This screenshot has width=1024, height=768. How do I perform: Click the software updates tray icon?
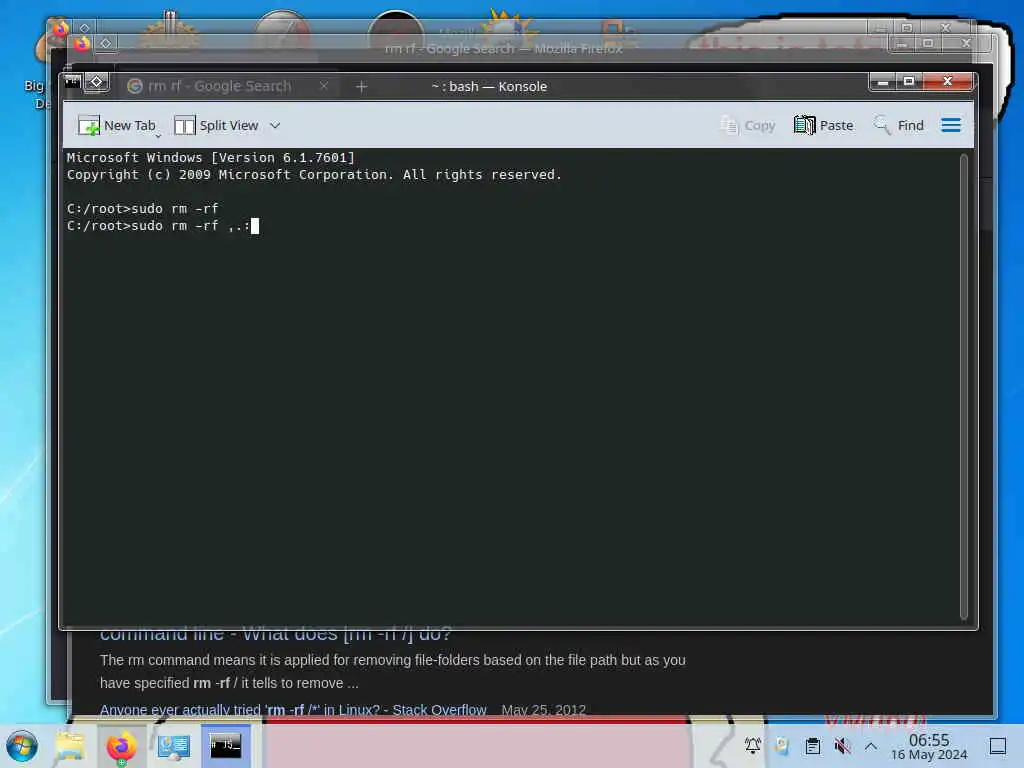click(x=782, y=746)
